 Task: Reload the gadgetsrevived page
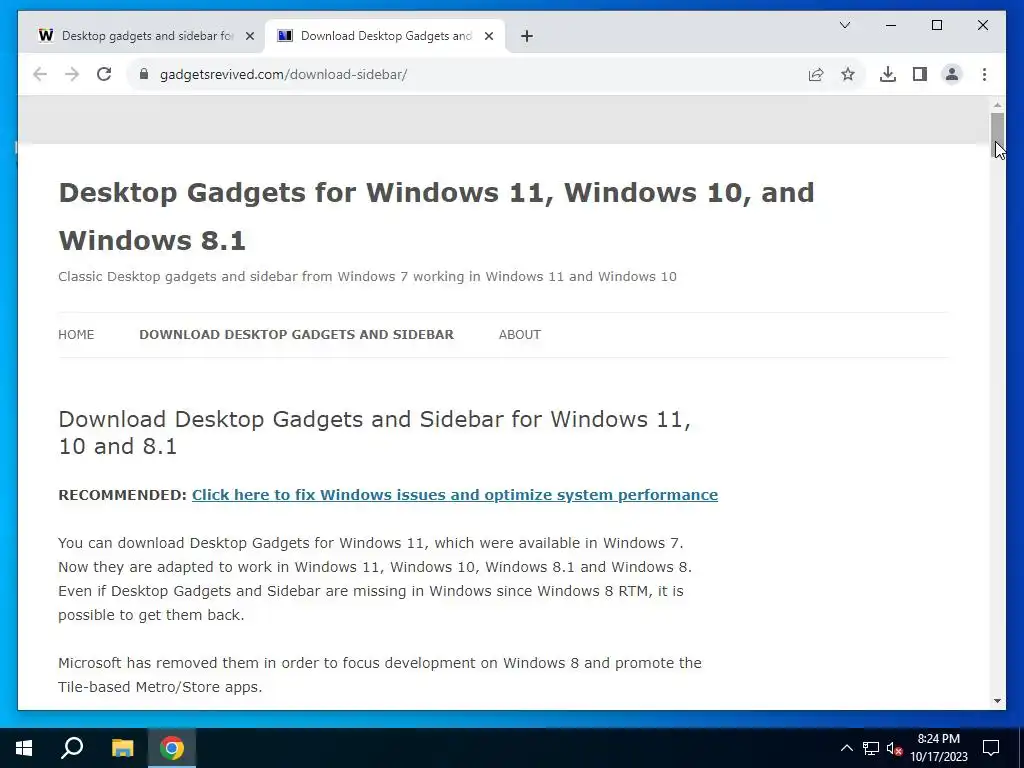click(104, 74)
